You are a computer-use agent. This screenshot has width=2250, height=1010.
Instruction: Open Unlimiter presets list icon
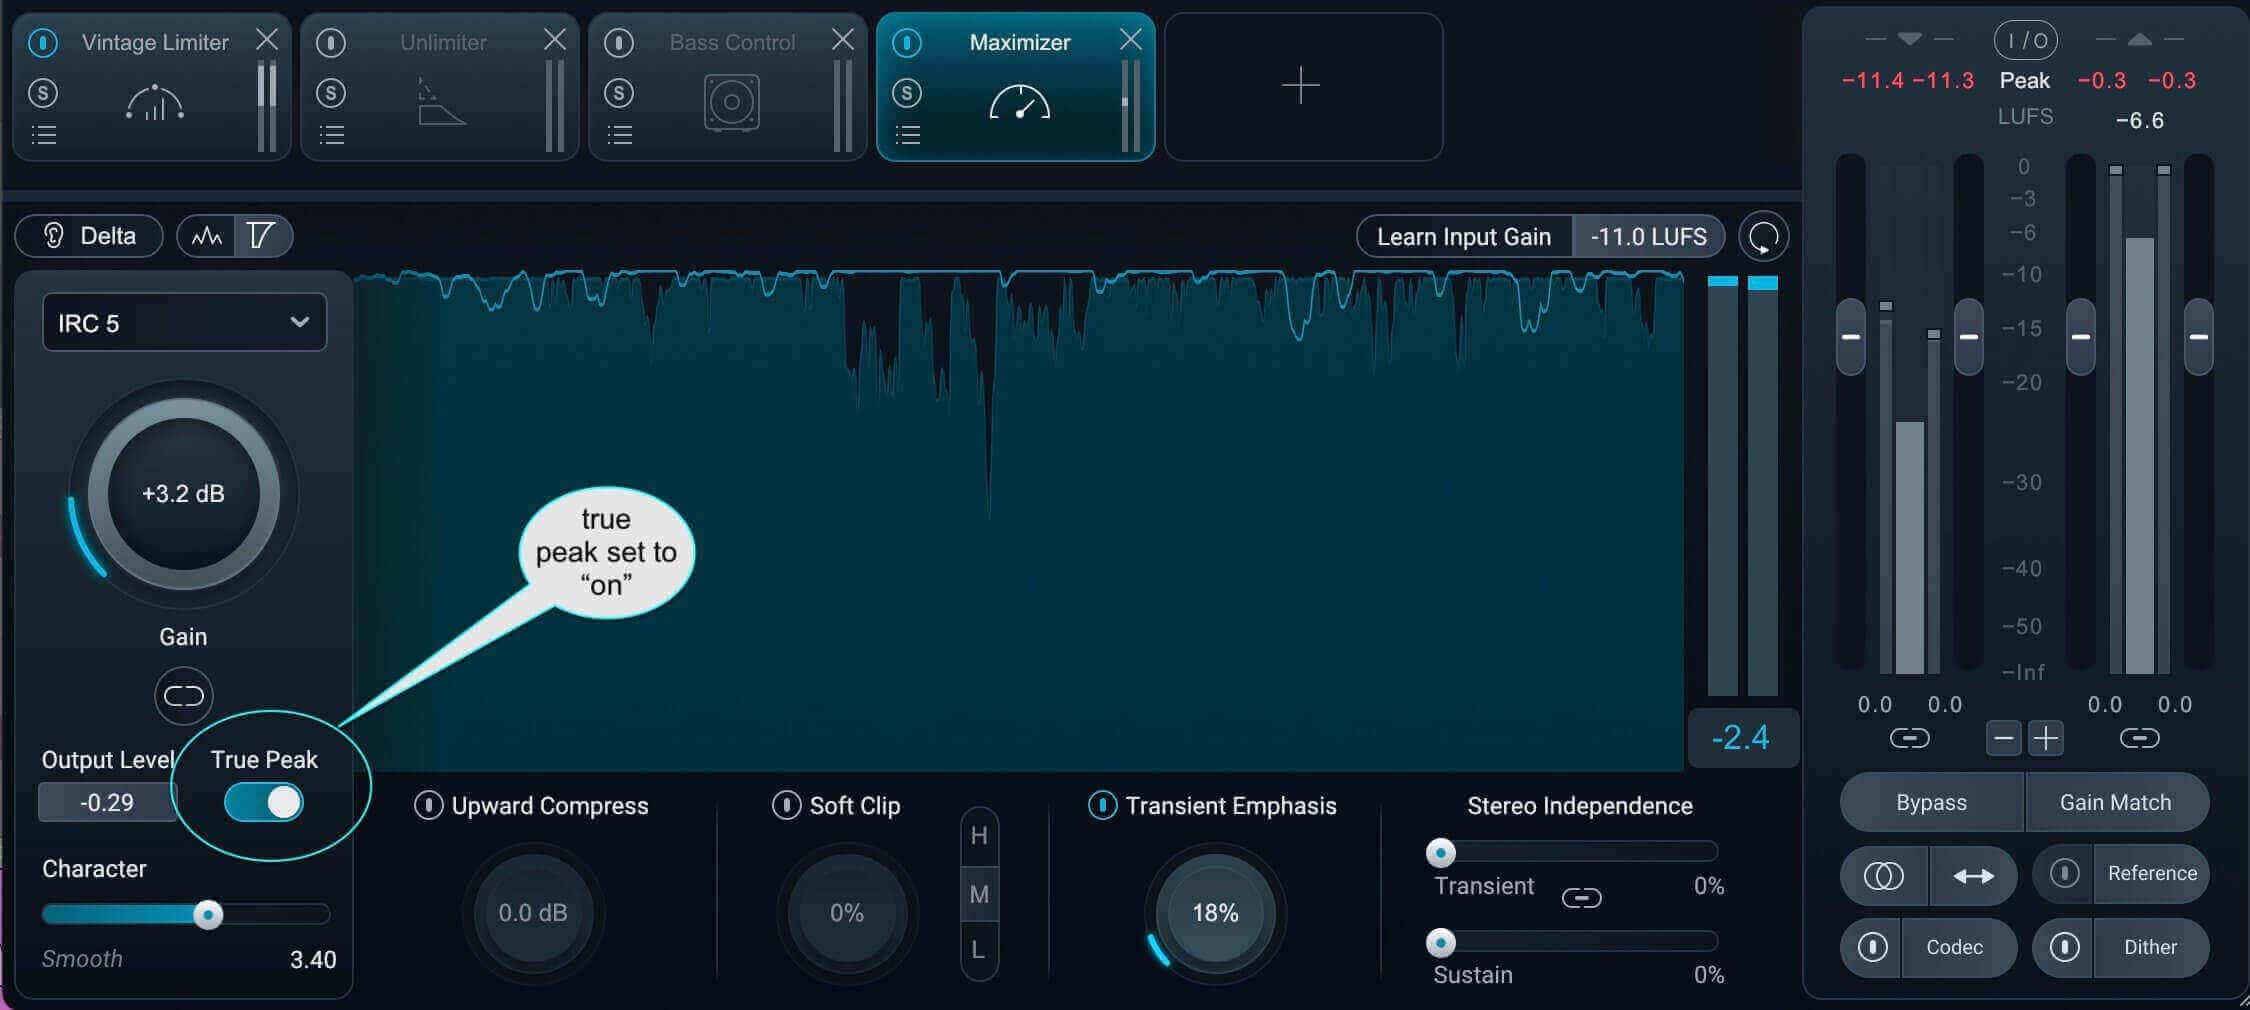coord(332,135)
